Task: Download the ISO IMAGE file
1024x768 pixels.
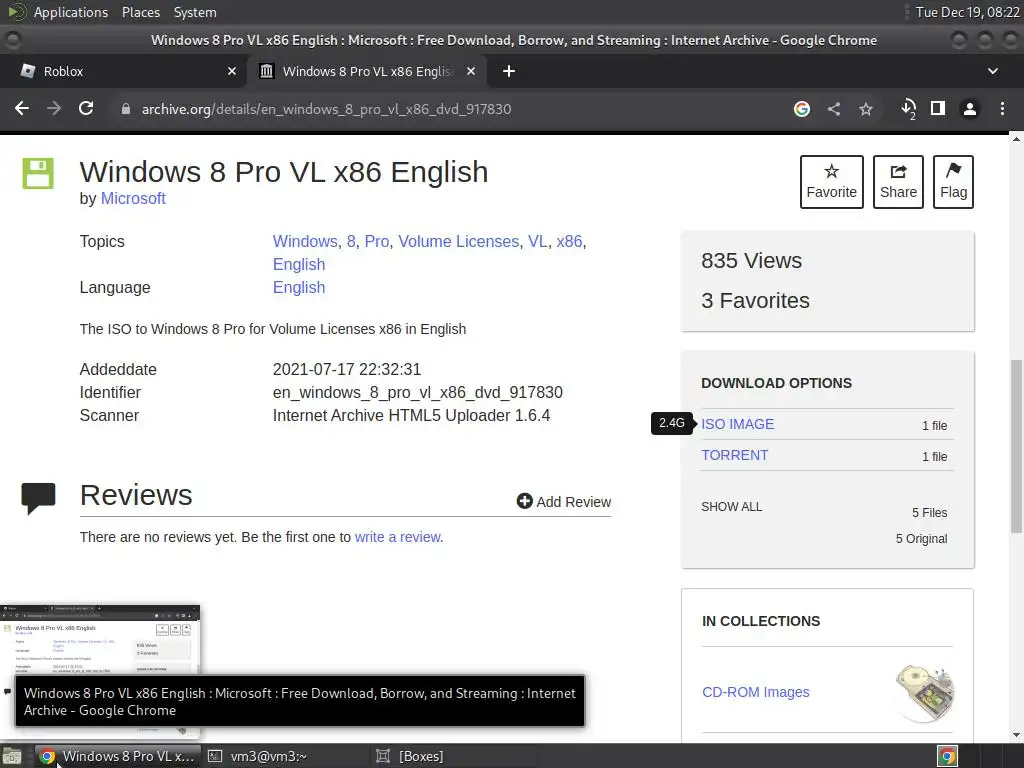Action: click(x=737, y=424)
